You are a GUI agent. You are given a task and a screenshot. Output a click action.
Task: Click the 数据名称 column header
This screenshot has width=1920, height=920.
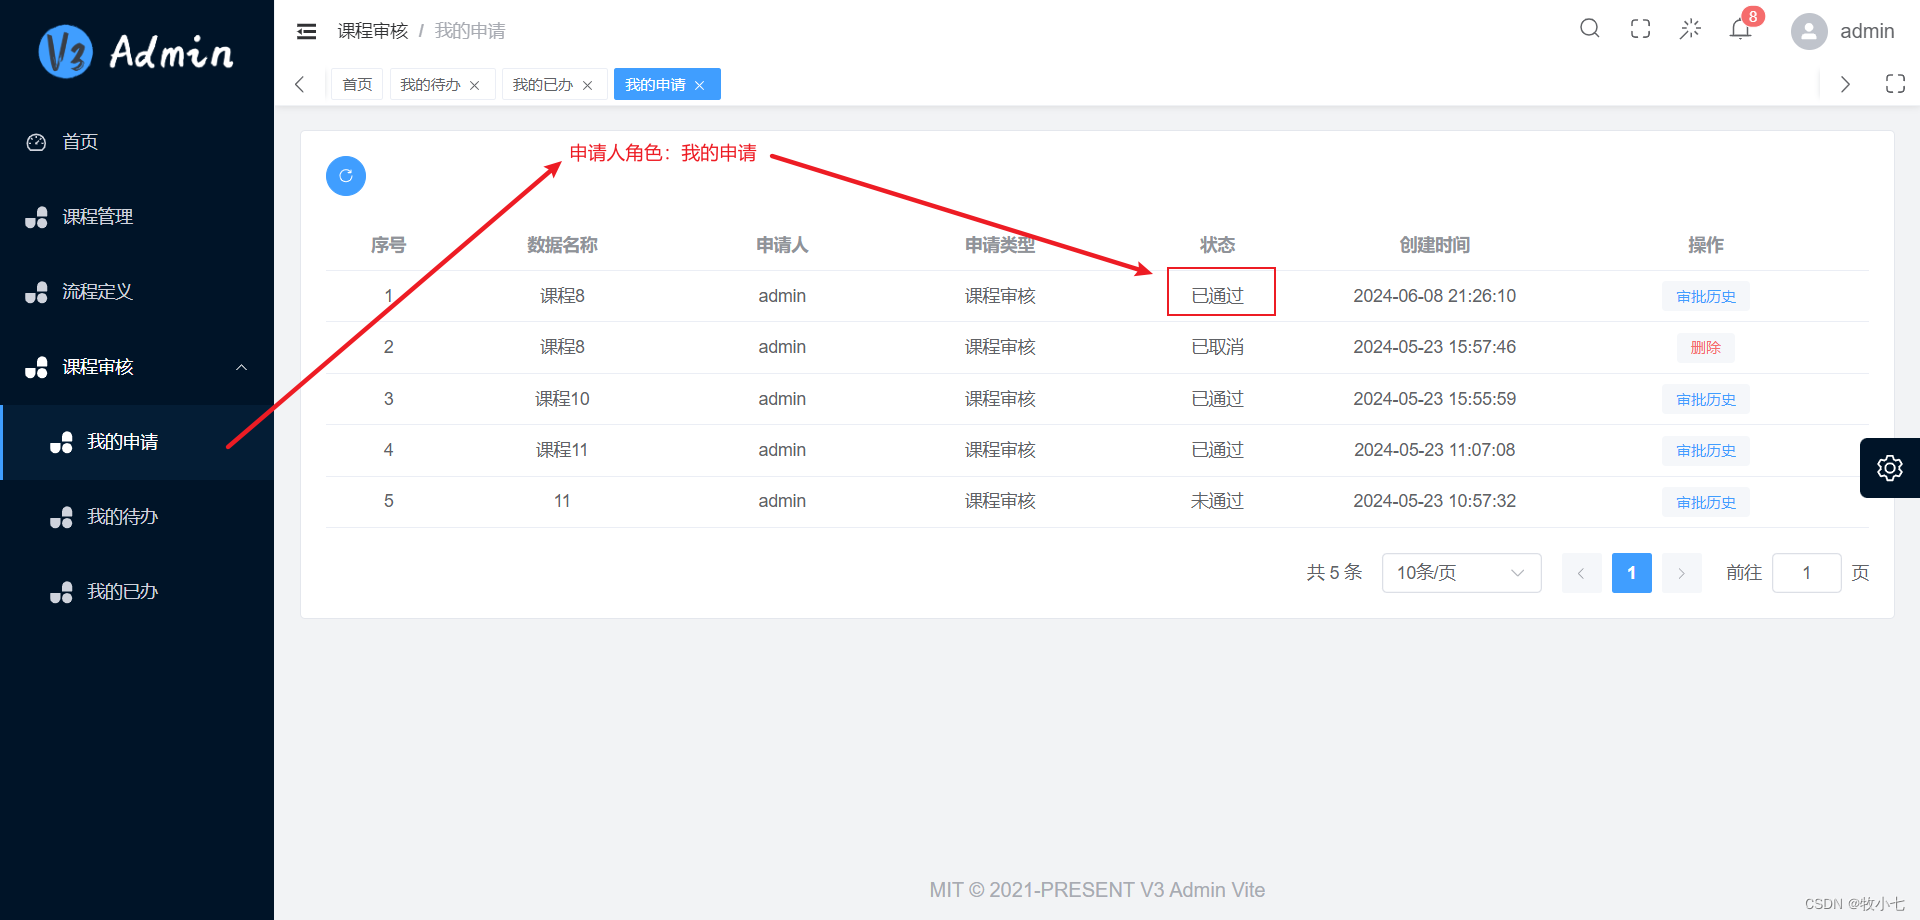[x=562, y=245]
